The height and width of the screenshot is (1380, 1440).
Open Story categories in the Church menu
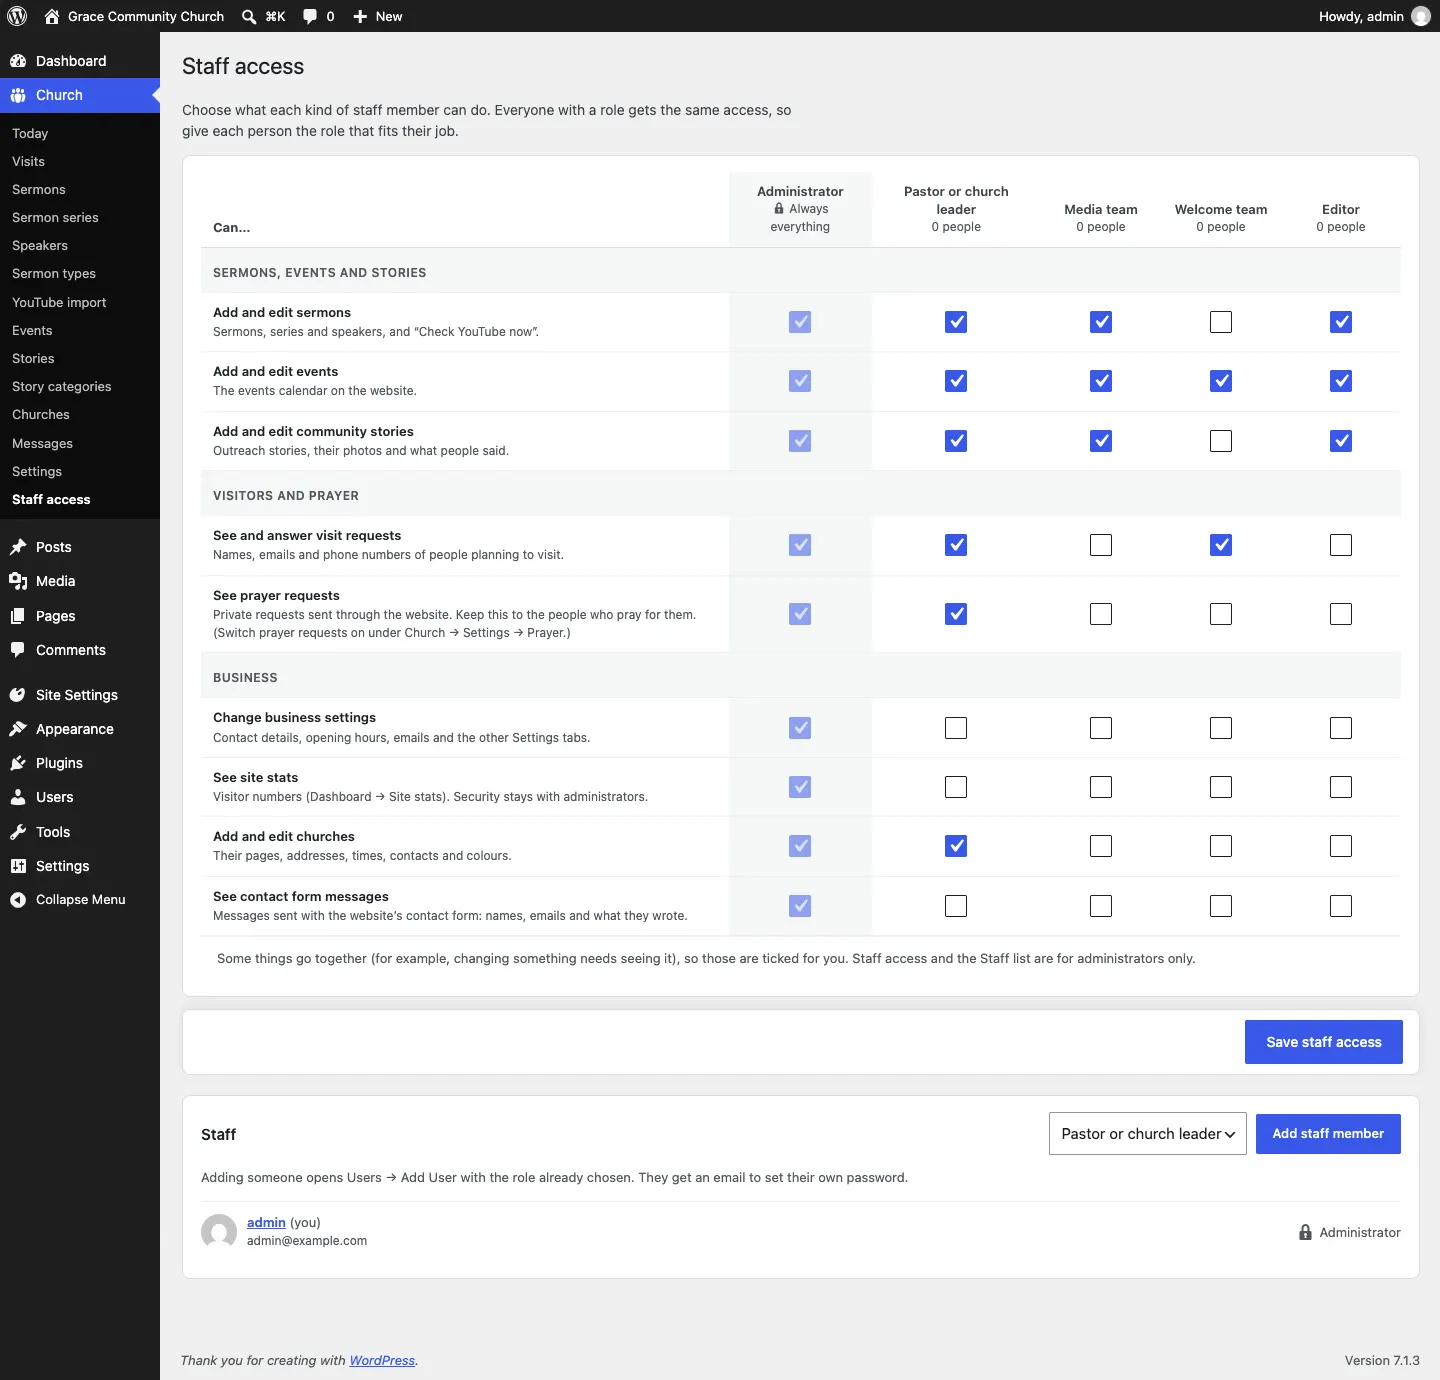(62, 386)
